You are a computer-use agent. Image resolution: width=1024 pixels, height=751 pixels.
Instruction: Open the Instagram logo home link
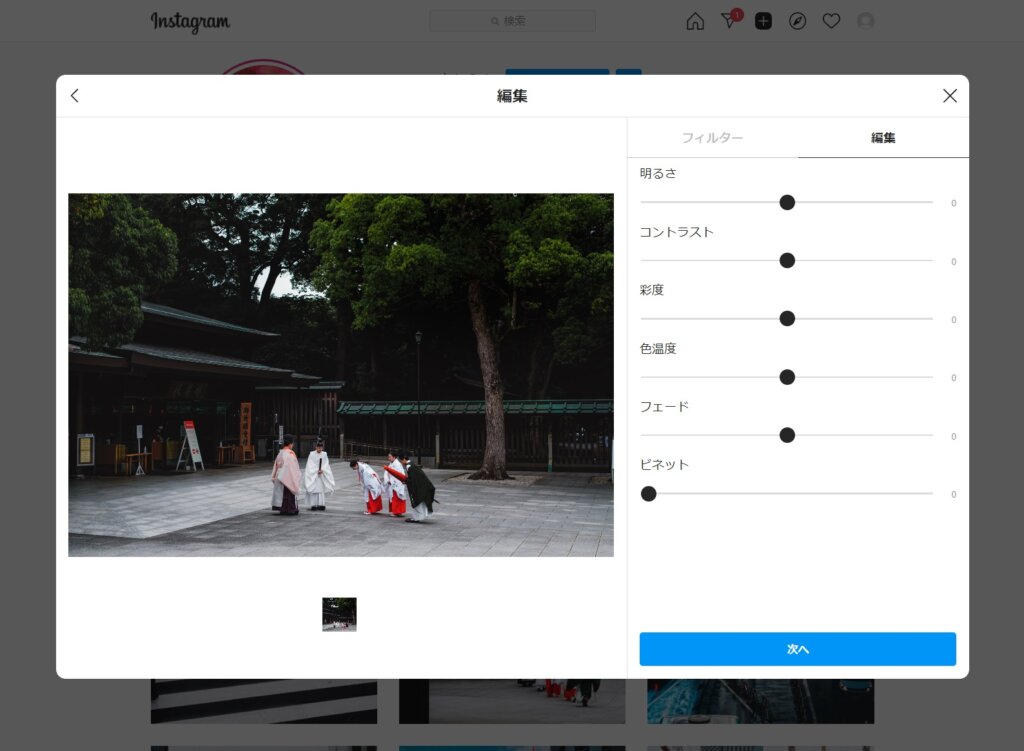pos(190,22)
